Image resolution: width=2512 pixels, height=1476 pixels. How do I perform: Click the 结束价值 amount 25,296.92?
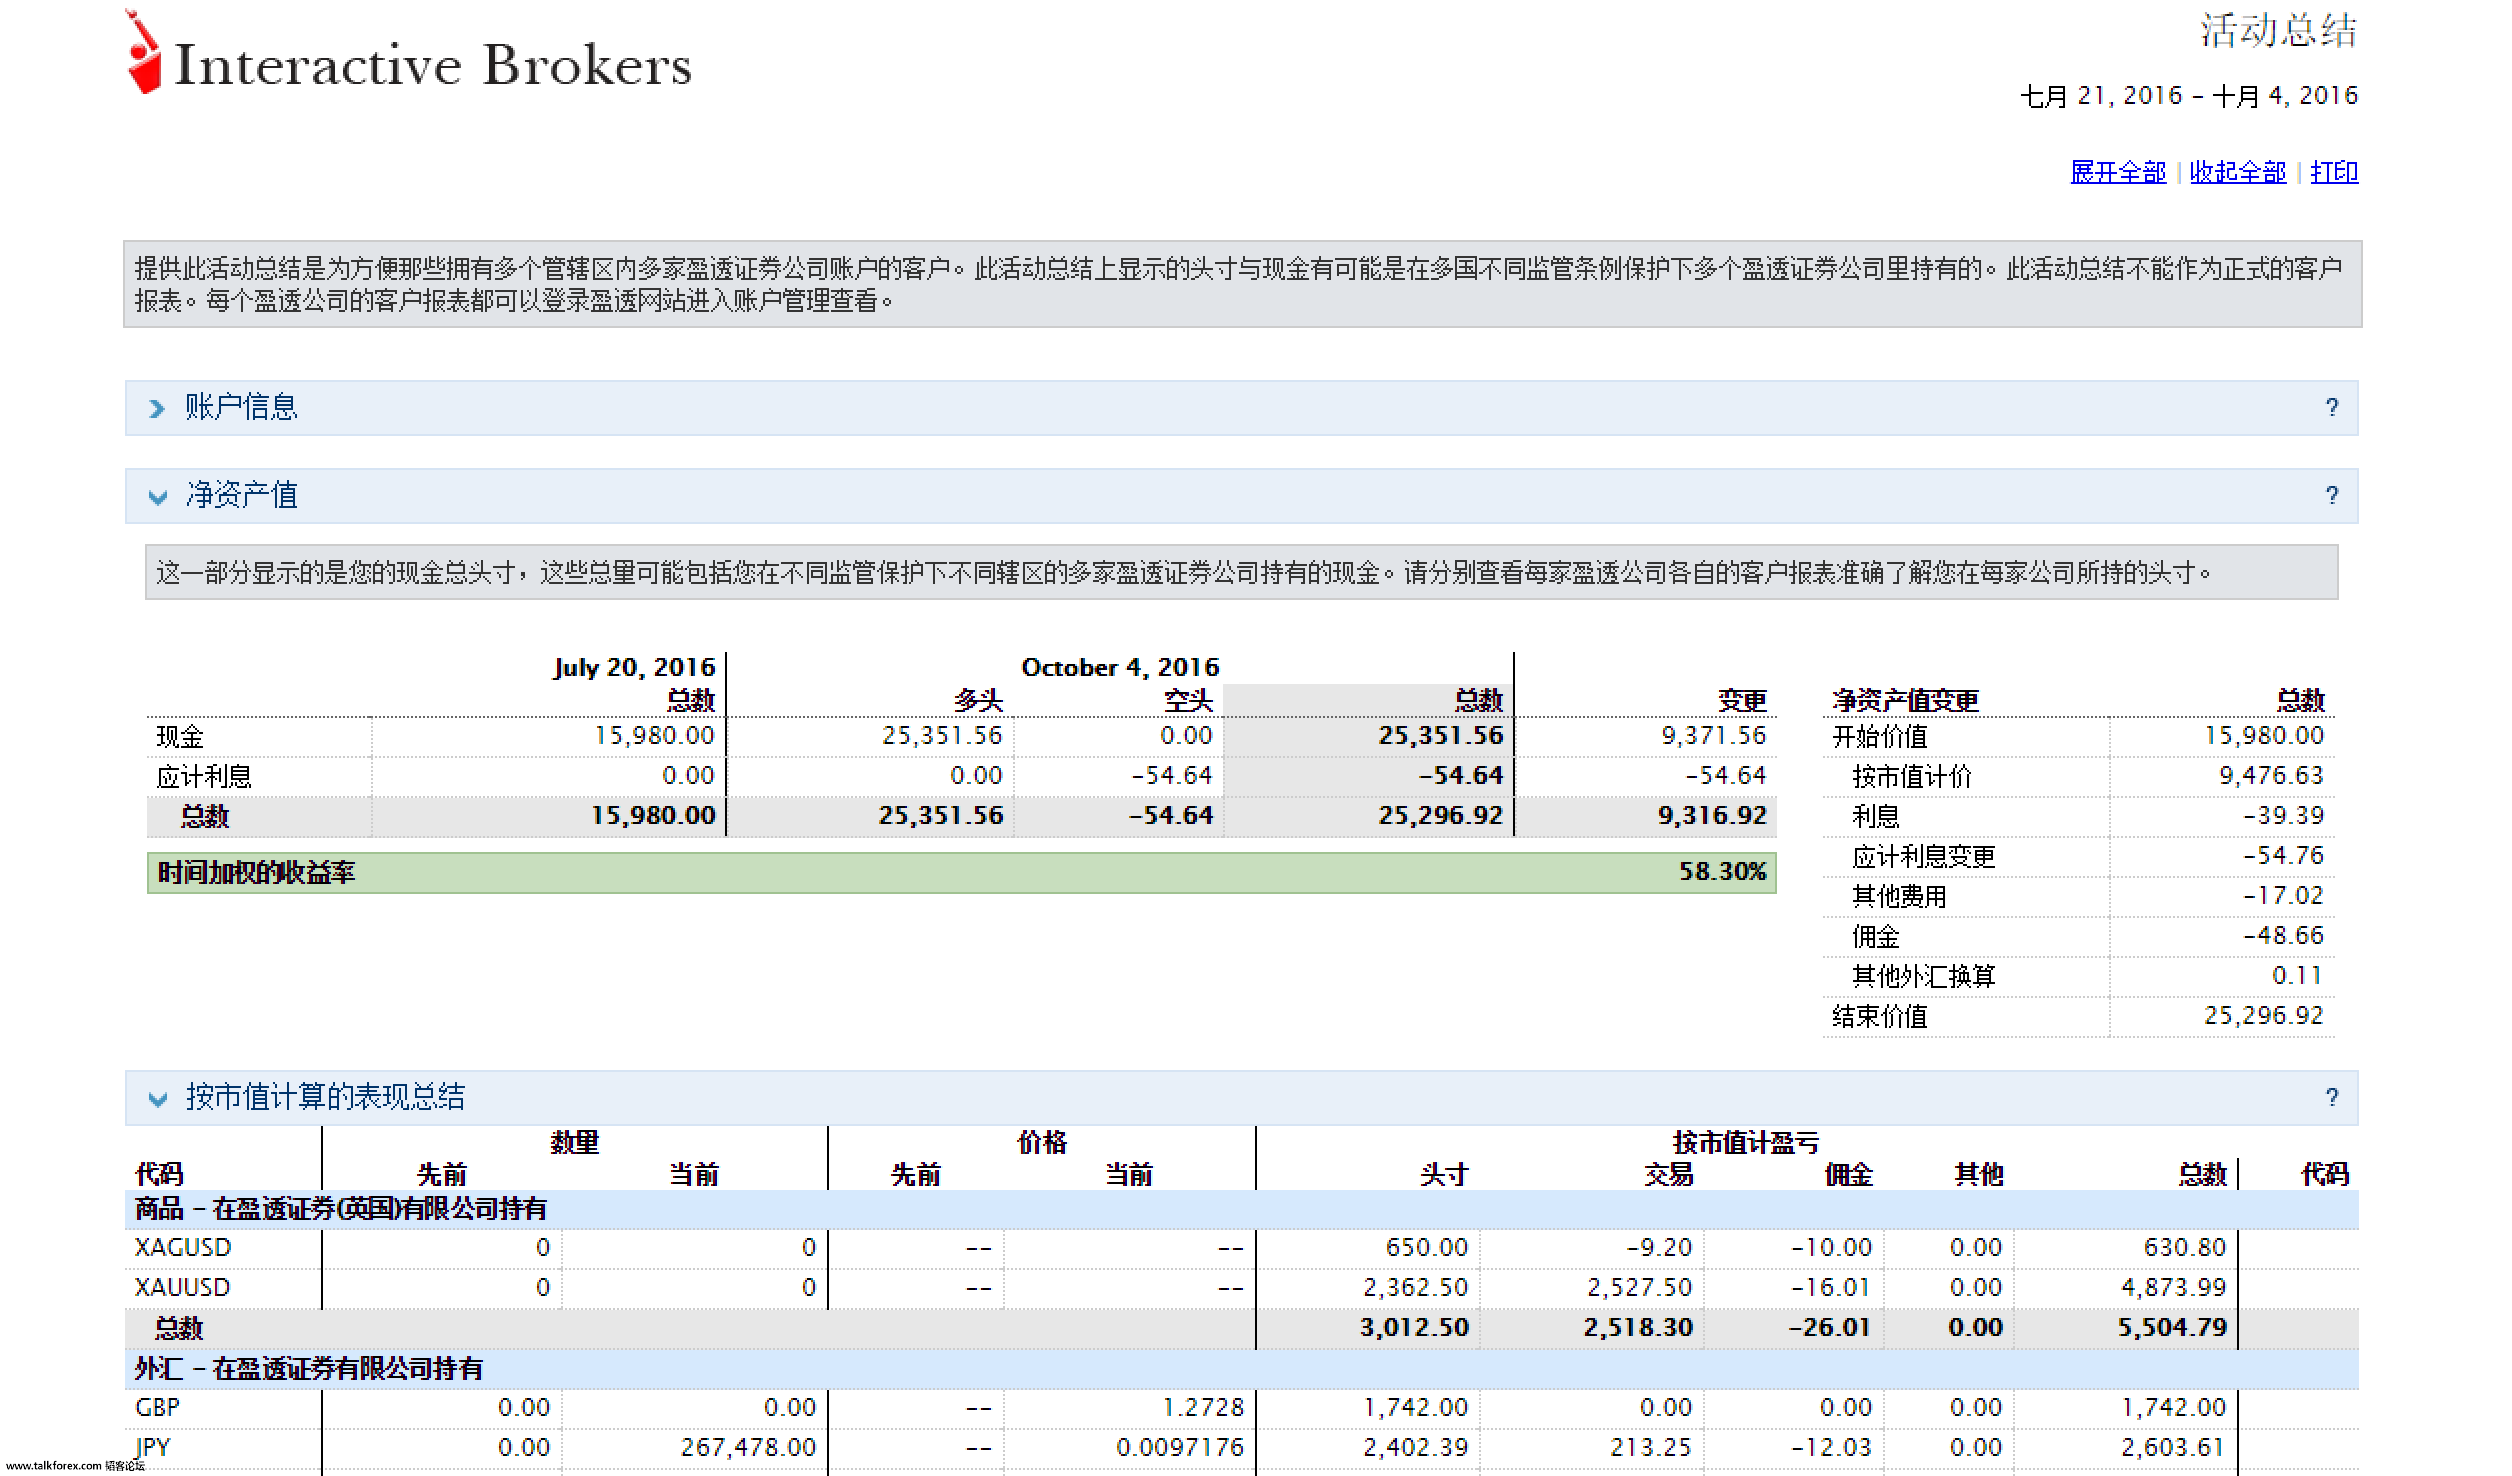2264,1015
